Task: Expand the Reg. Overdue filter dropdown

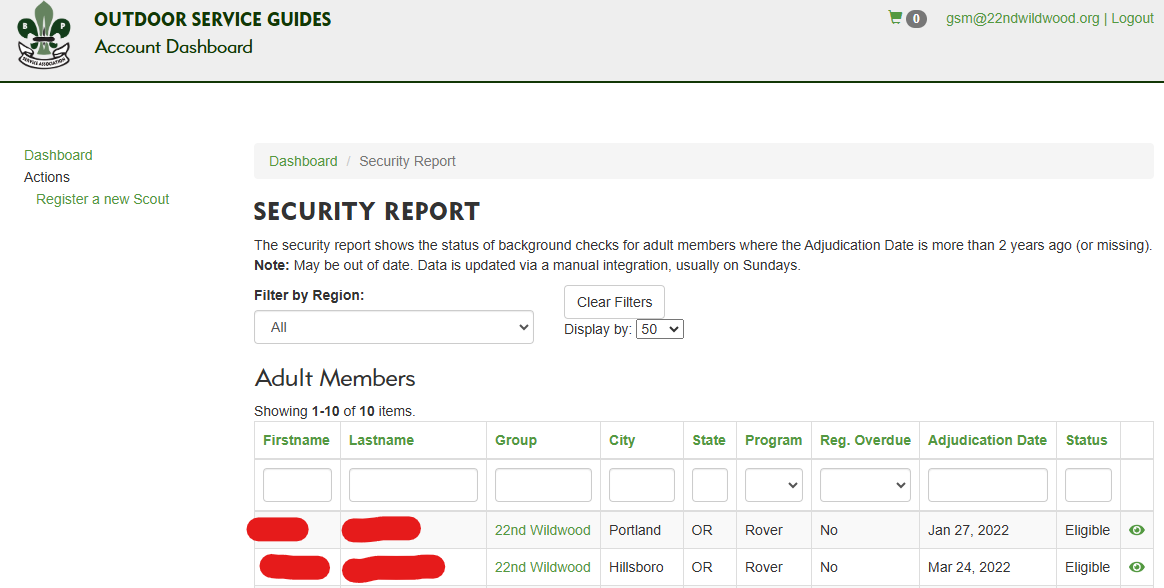Action: point(865,485)
